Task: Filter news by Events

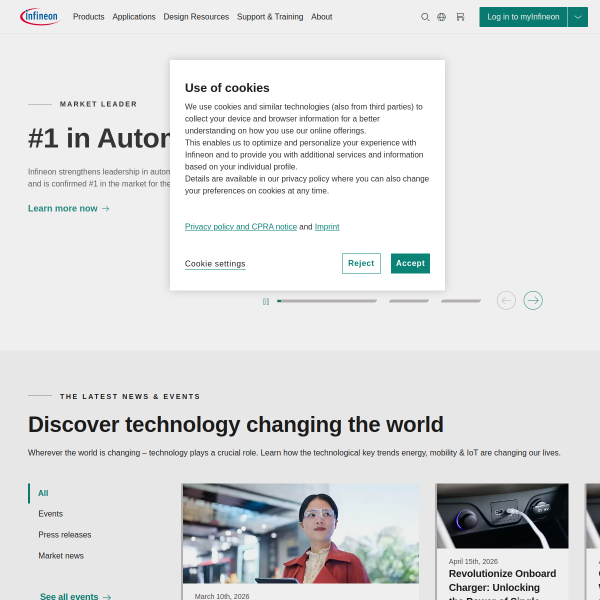Action: click(x=51, y=514)
